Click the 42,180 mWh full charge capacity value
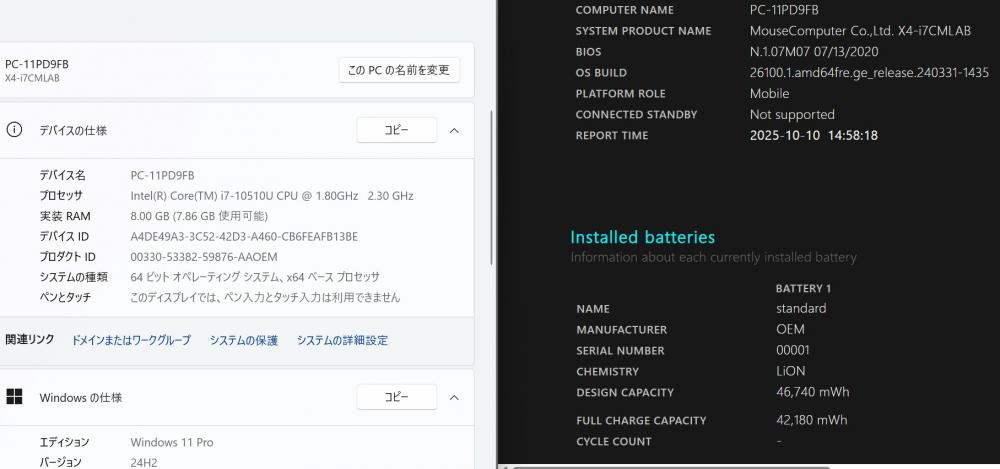 click(x=812, y=420)
